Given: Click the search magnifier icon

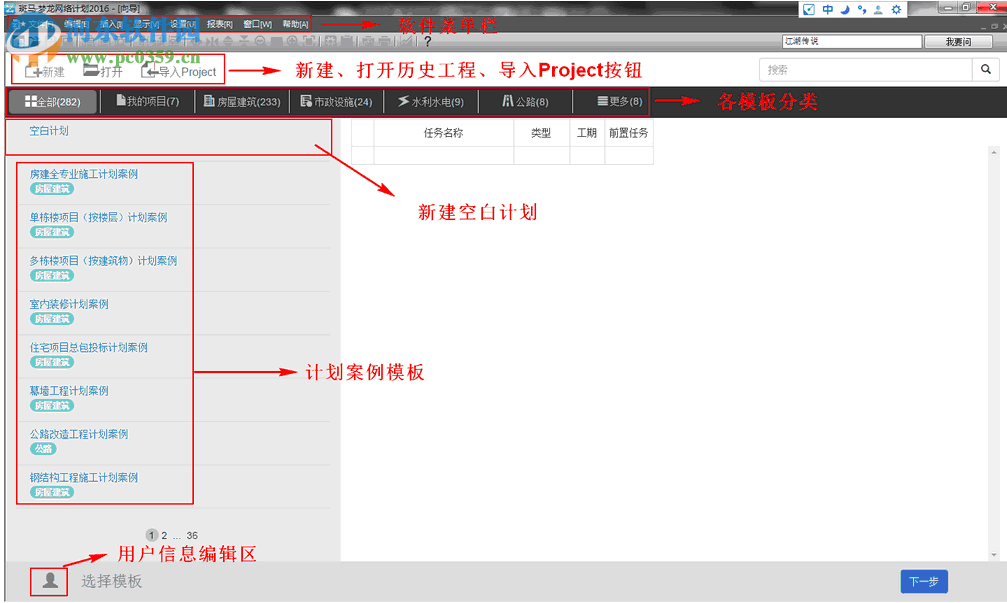Looking at the screenshot, I should (986, 69).
